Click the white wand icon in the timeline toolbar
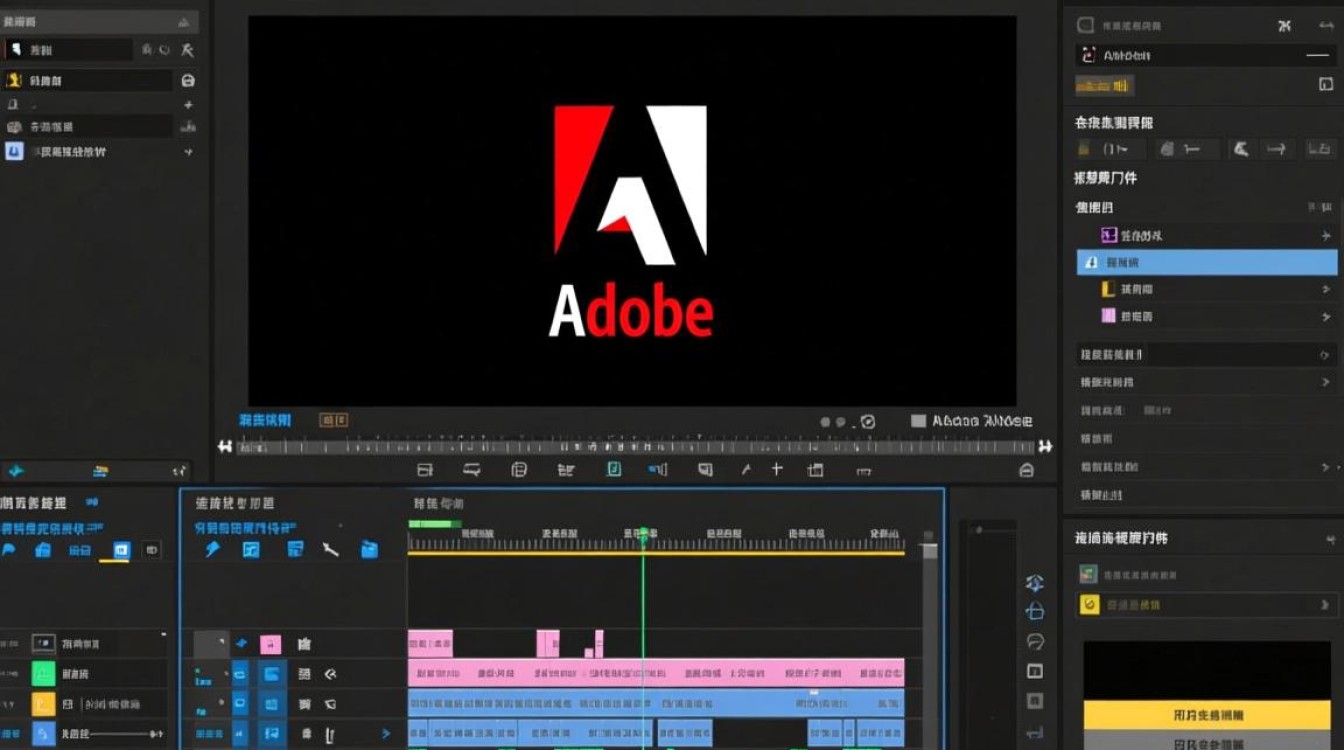1344x750 pixels. pyautogui.click(x=331, y=549)
